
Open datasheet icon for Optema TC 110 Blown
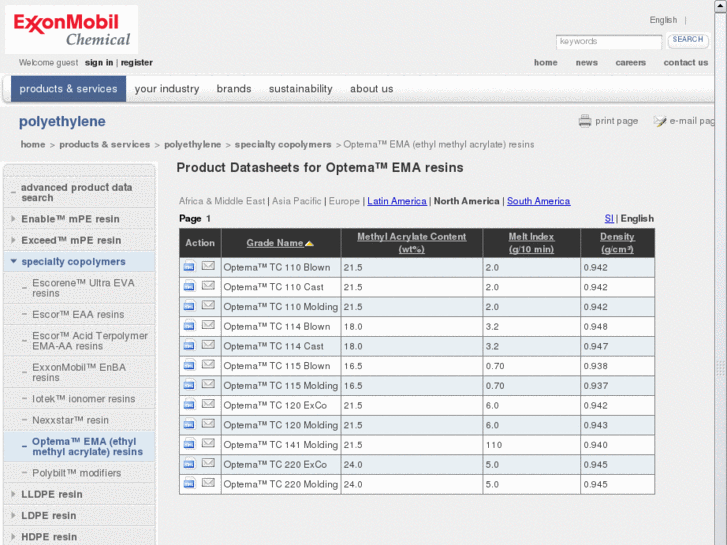[x=189, y=267]
